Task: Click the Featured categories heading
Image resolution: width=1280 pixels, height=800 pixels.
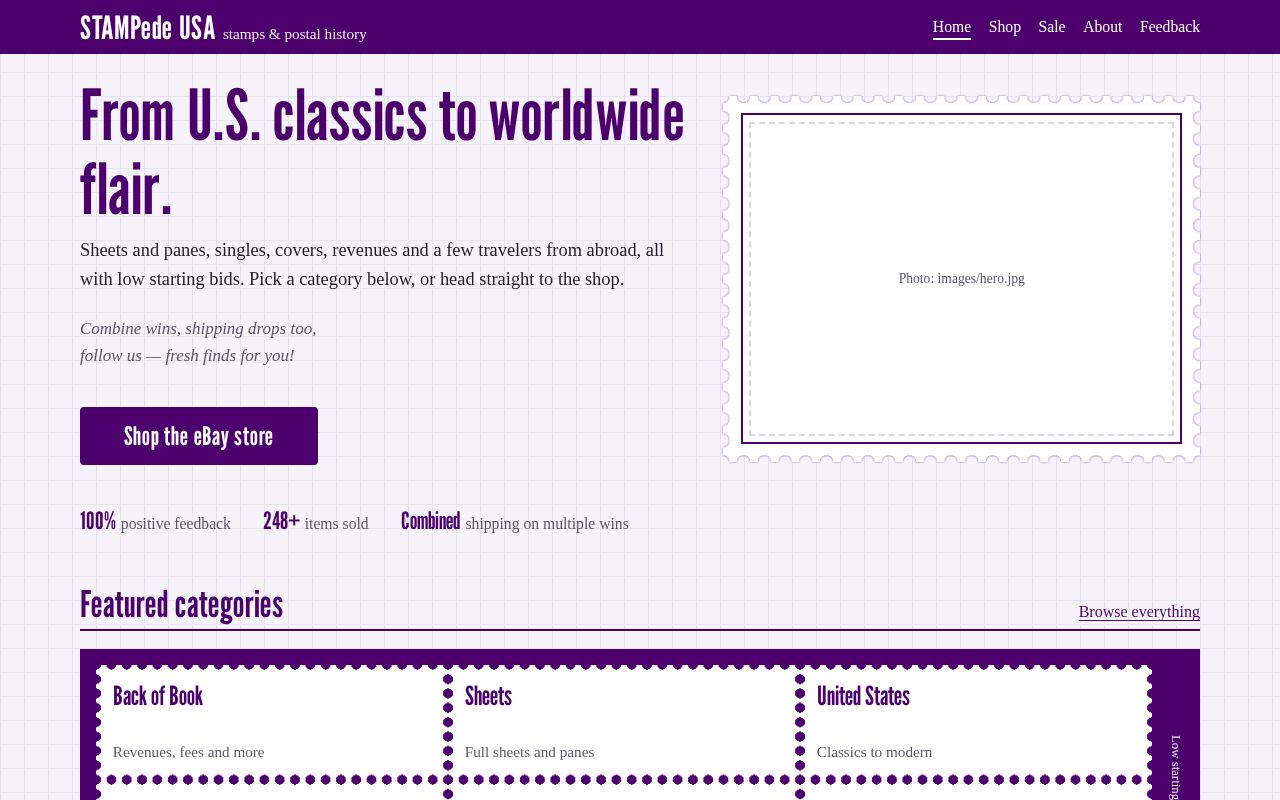Action: coord(181,605)
